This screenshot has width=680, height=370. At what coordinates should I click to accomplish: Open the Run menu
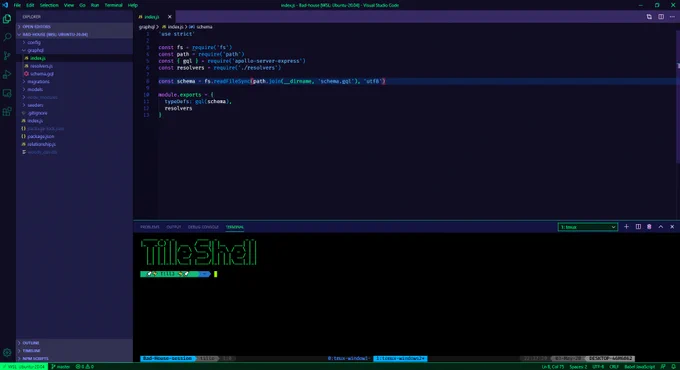pyautogui.click(x=95, y=5)
